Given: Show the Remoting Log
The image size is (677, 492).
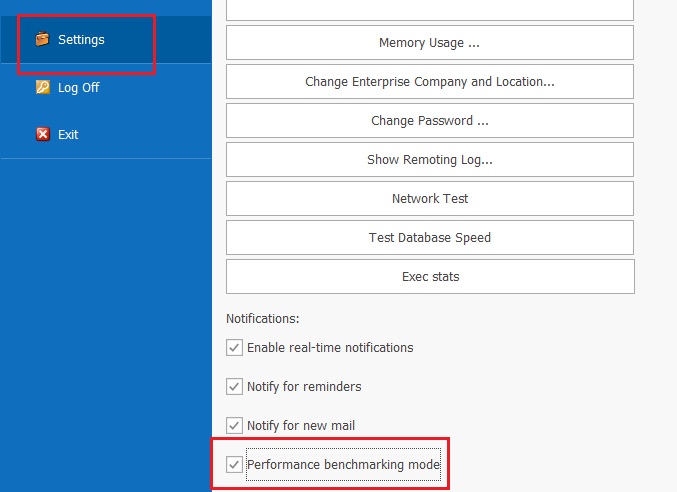Looking at the screenshot, I should 430,160.
